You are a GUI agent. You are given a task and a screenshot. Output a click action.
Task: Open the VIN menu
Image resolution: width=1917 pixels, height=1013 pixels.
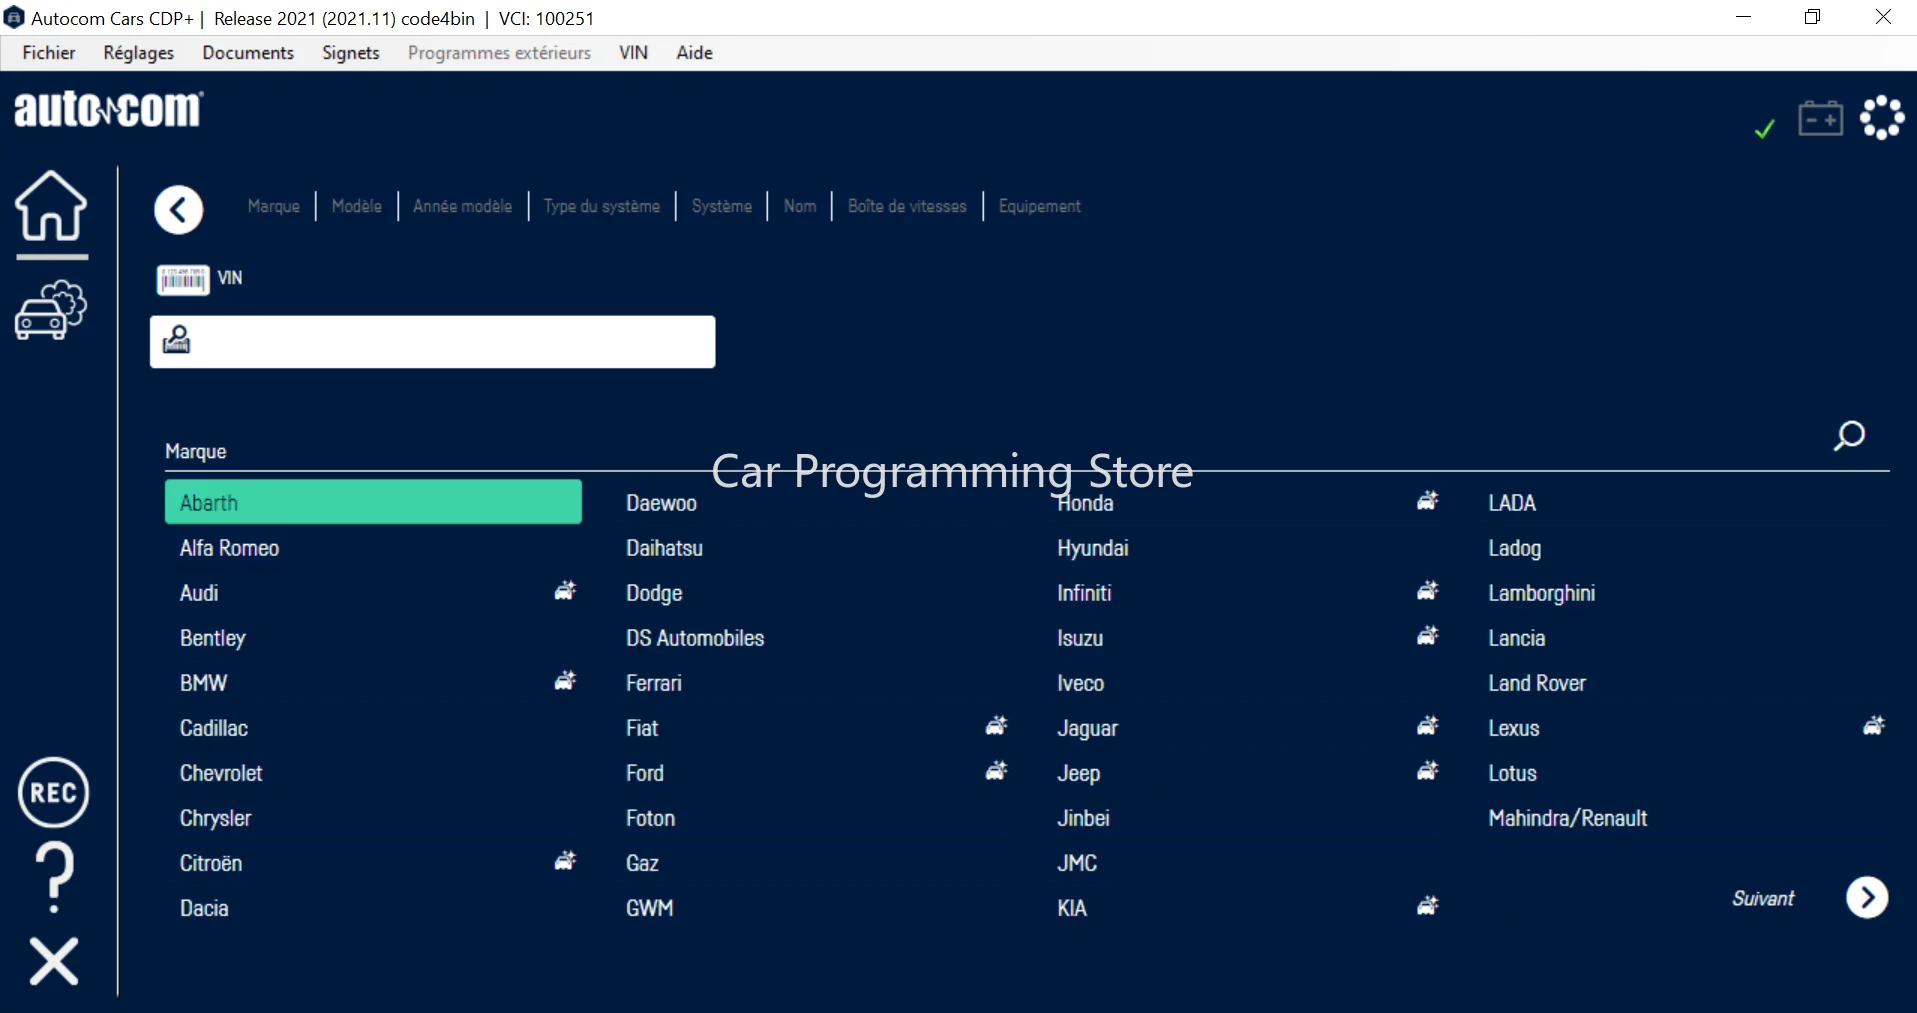coord(633,53)
